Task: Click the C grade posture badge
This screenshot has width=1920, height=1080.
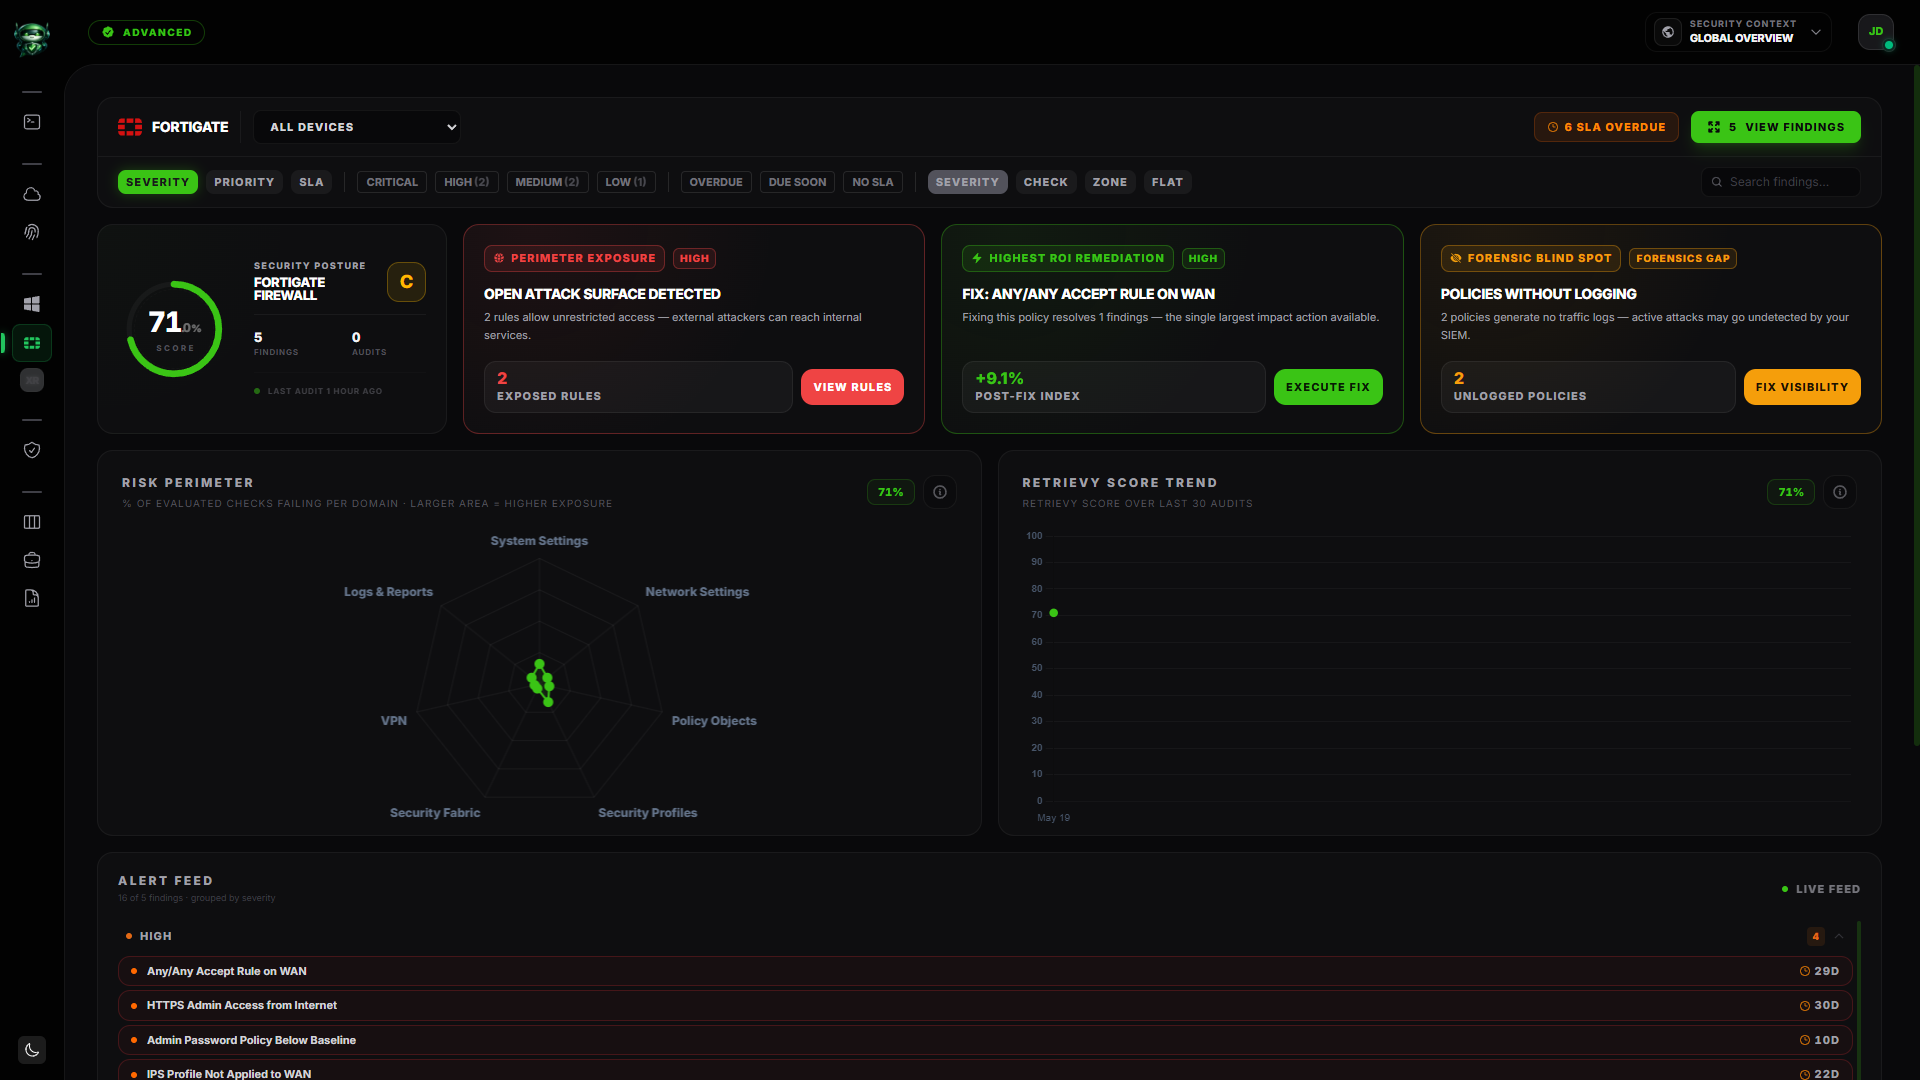Action: [406, 282]
